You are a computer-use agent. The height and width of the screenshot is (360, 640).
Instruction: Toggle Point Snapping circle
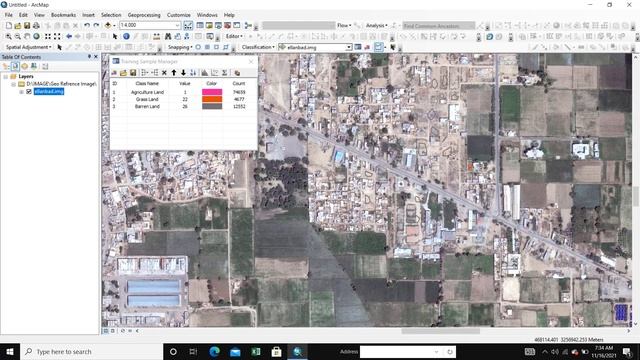[198, 47]
